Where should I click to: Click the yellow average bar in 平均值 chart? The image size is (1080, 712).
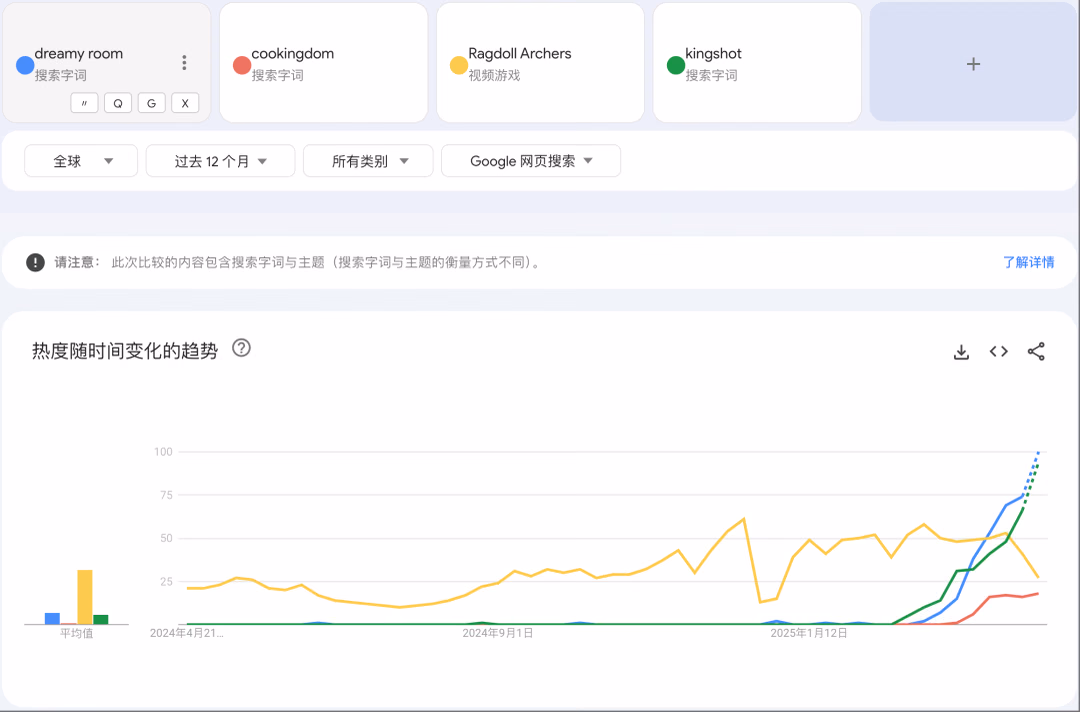coord(85,597)
